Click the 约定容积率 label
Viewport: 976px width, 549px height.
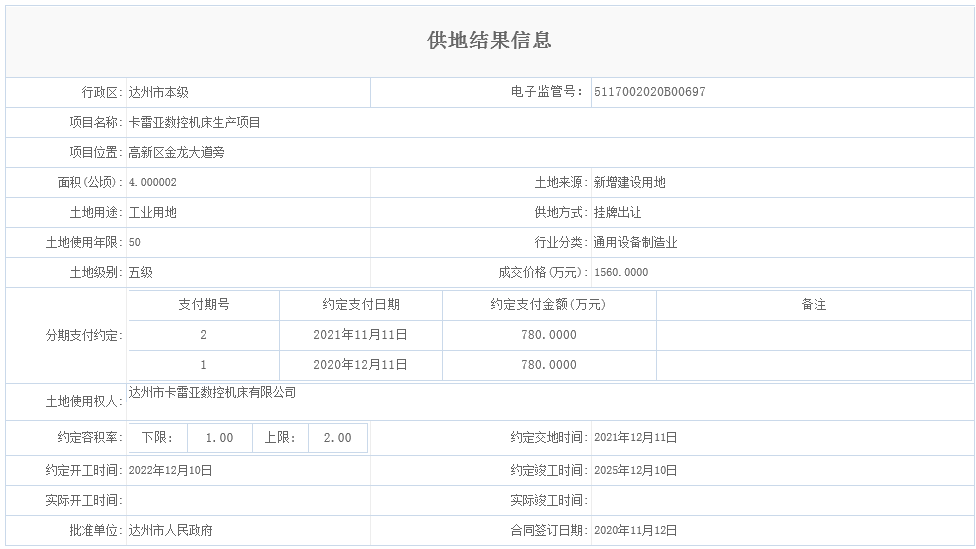(90, 438)
